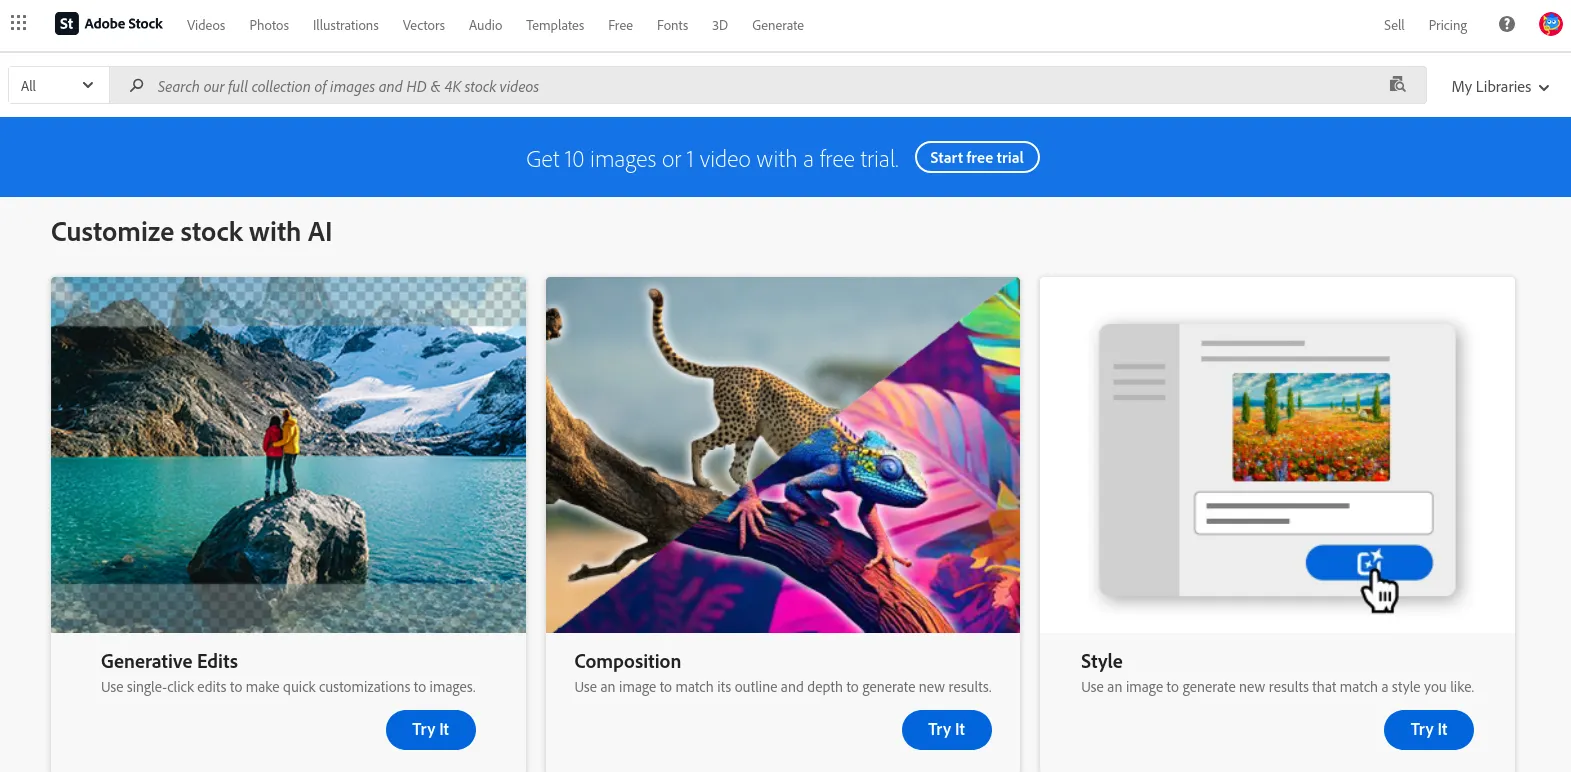The width and height of the screenshot is (1571, 772).
Task: Open the Audio menu
Action: pos(485,25)
